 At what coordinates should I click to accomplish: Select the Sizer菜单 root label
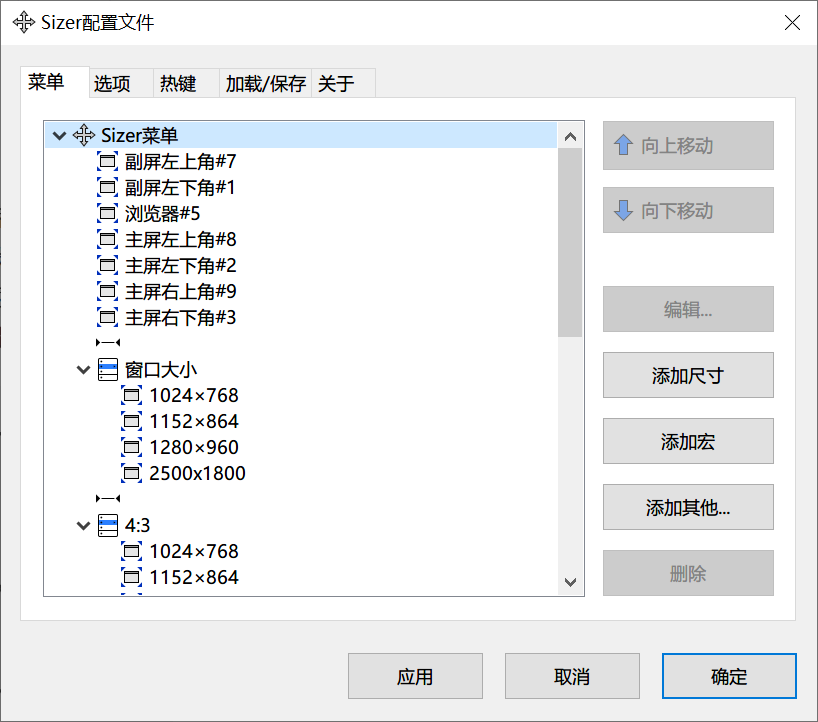139,136
